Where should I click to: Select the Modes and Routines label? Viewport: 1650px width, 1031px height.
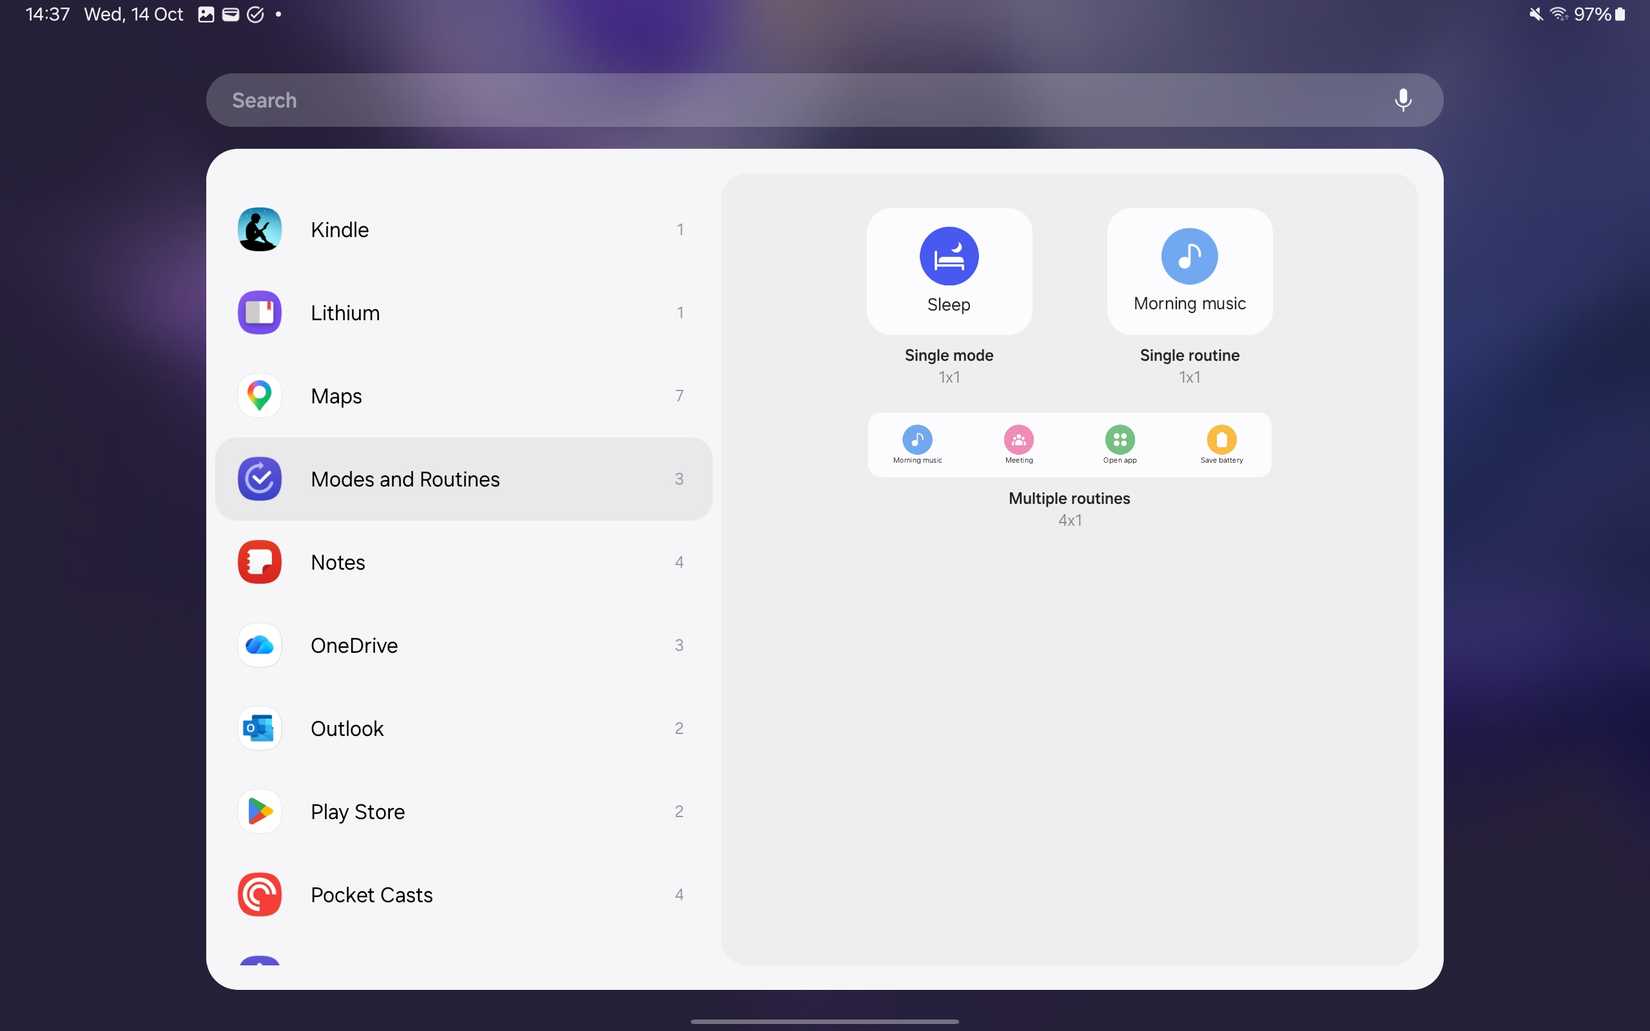405,479
